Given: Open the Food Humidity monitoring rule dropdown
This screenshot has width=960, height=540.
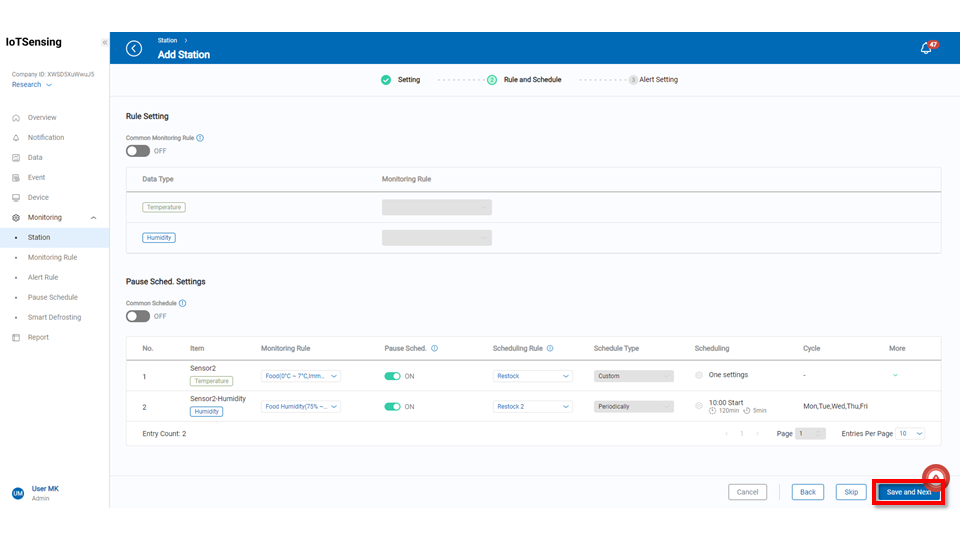Looking at the screenshot, I should 300,407.
